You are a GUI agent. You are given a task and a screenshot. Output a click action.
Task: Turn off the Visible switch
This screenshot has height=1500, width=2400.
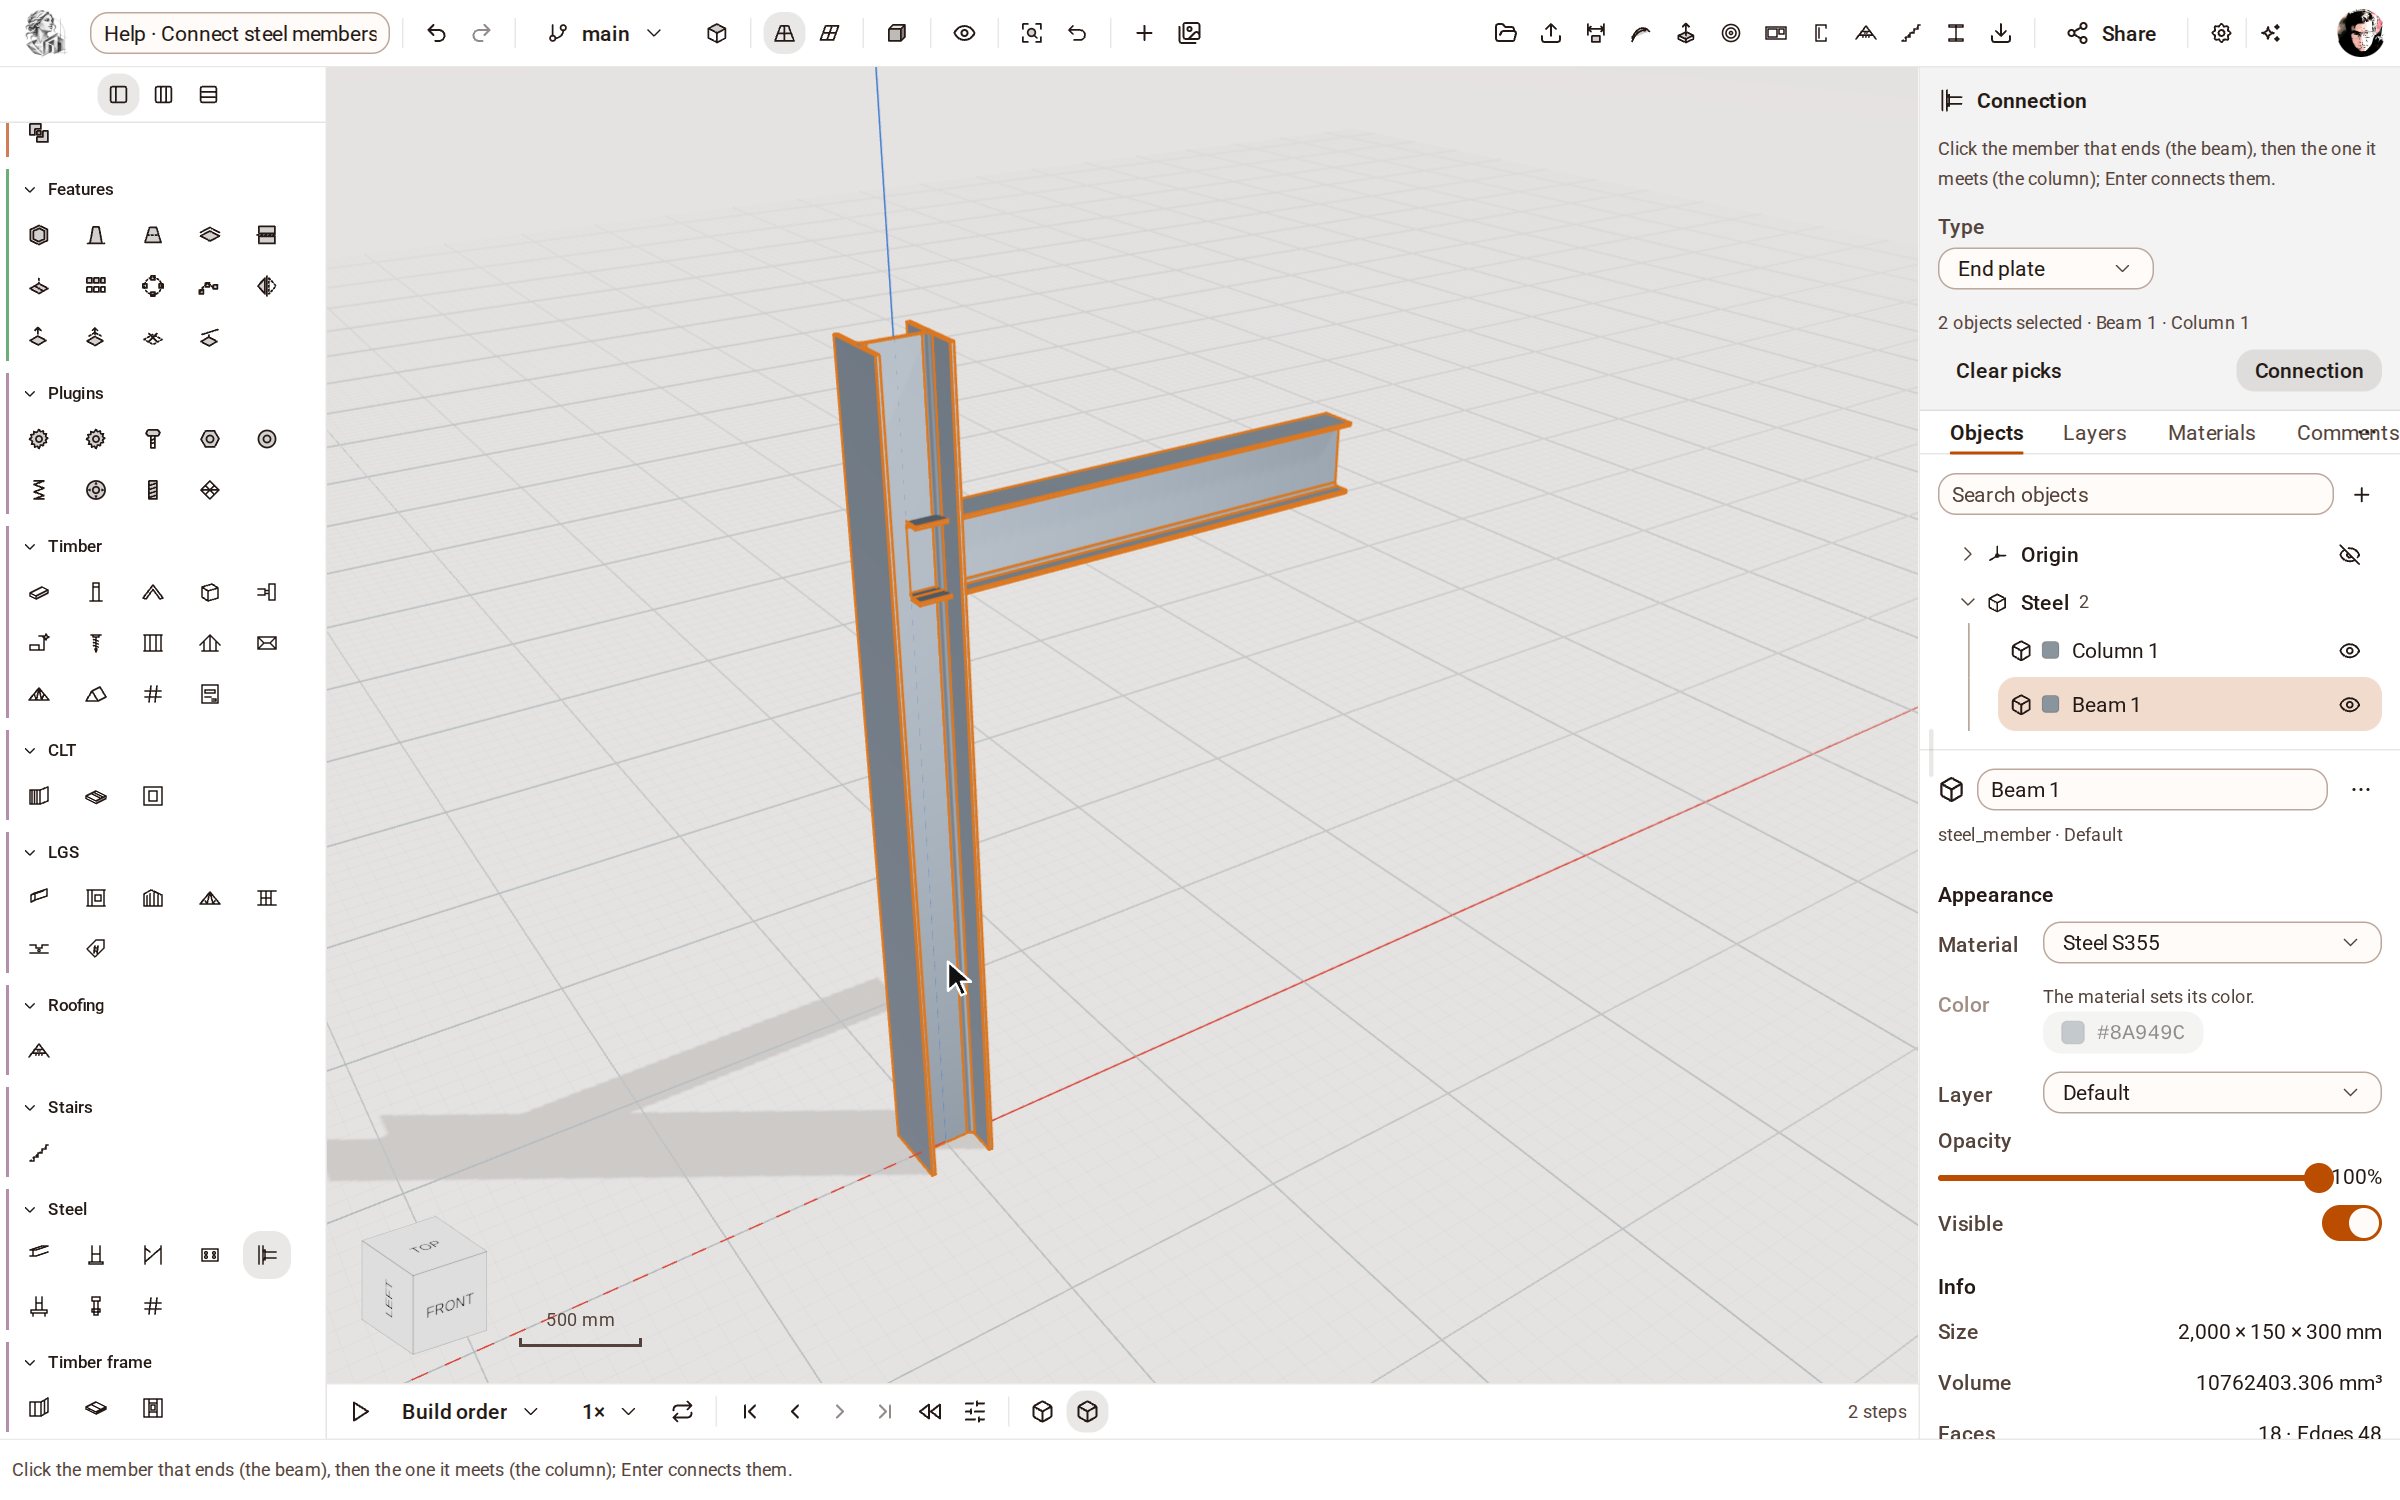[x=2351, y=1222]
